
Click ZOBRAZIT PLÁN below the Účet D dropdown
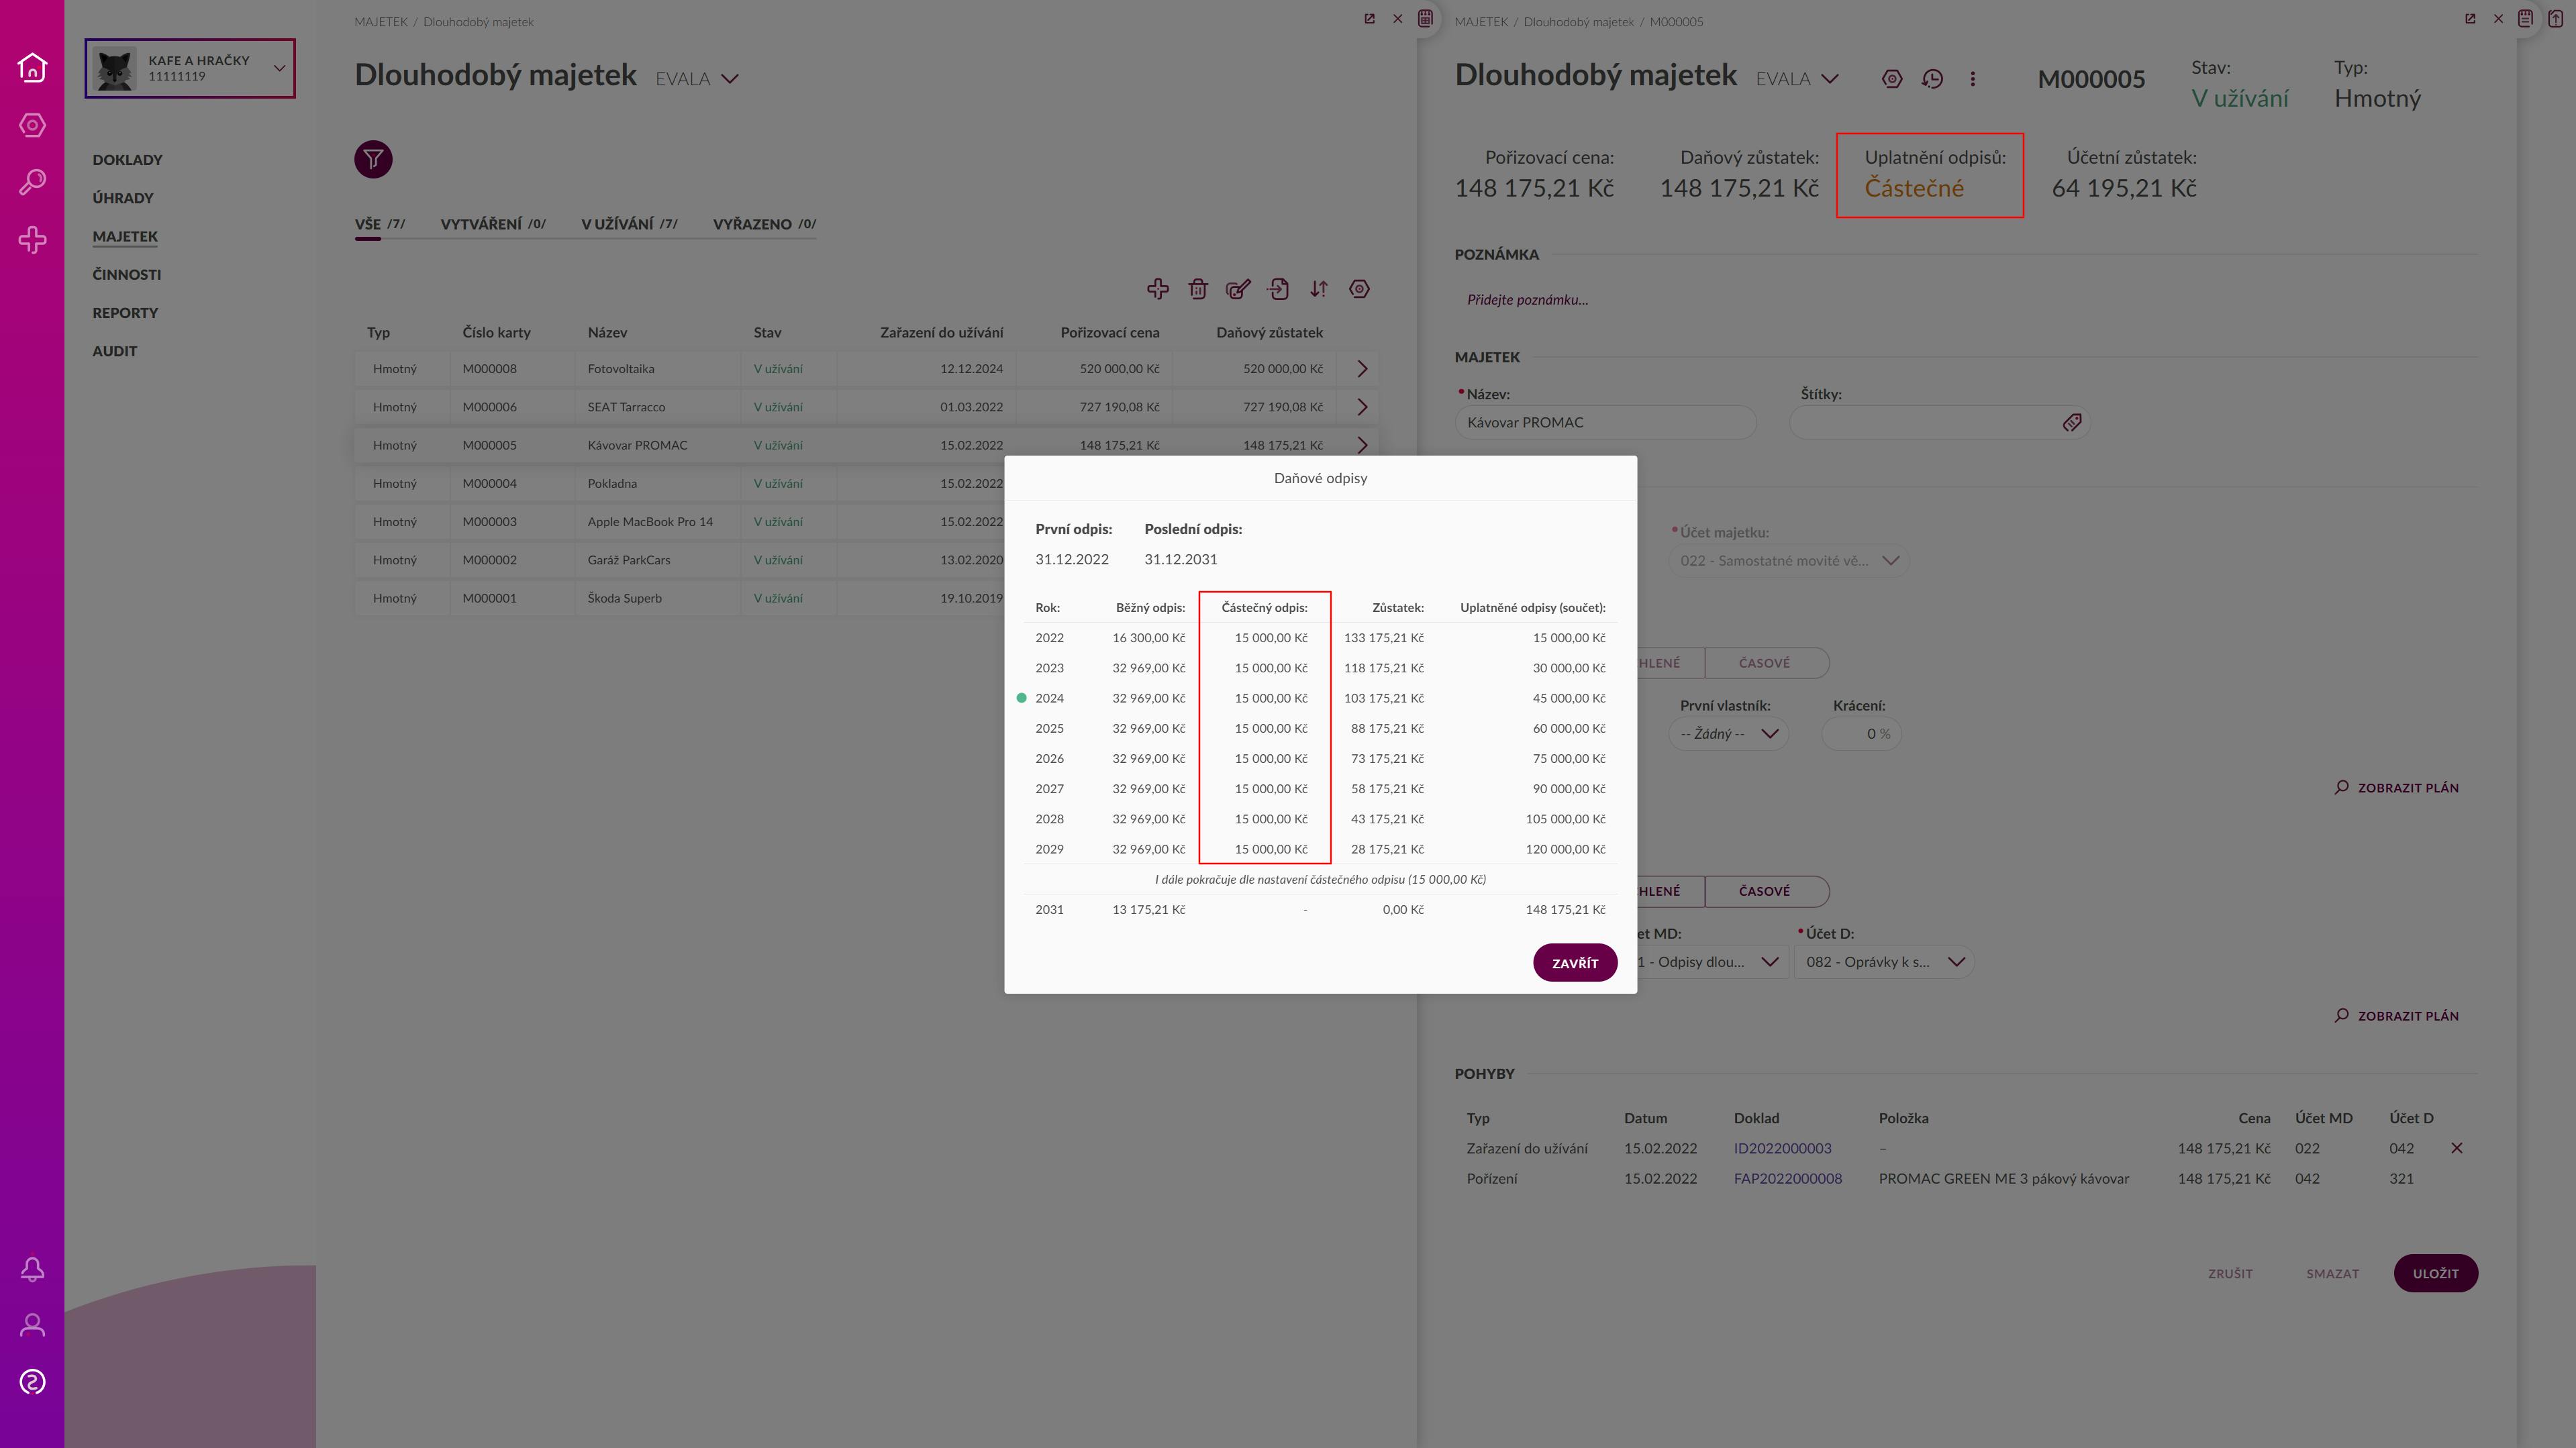pos(2396,1016)
